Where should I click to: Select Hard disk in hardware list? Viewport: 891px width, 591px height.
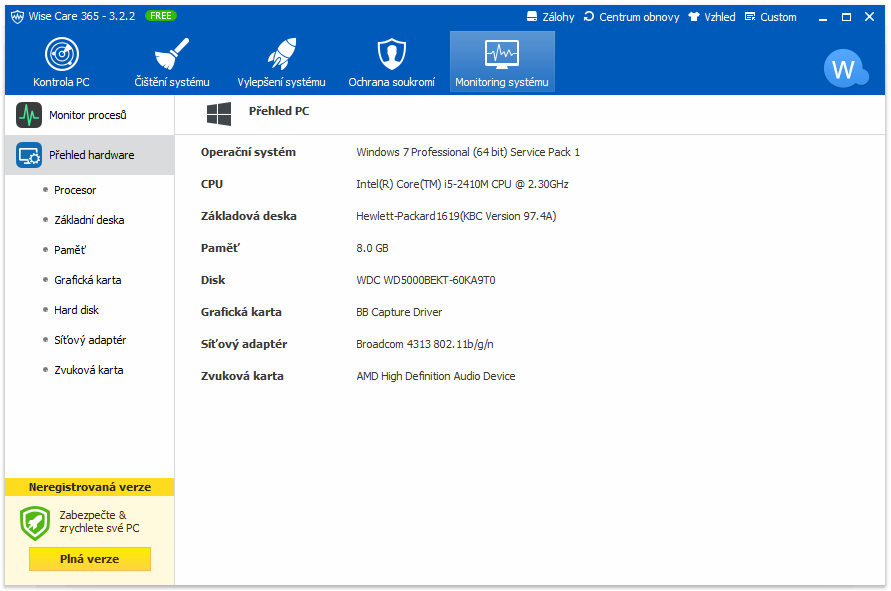pos(76,310)
